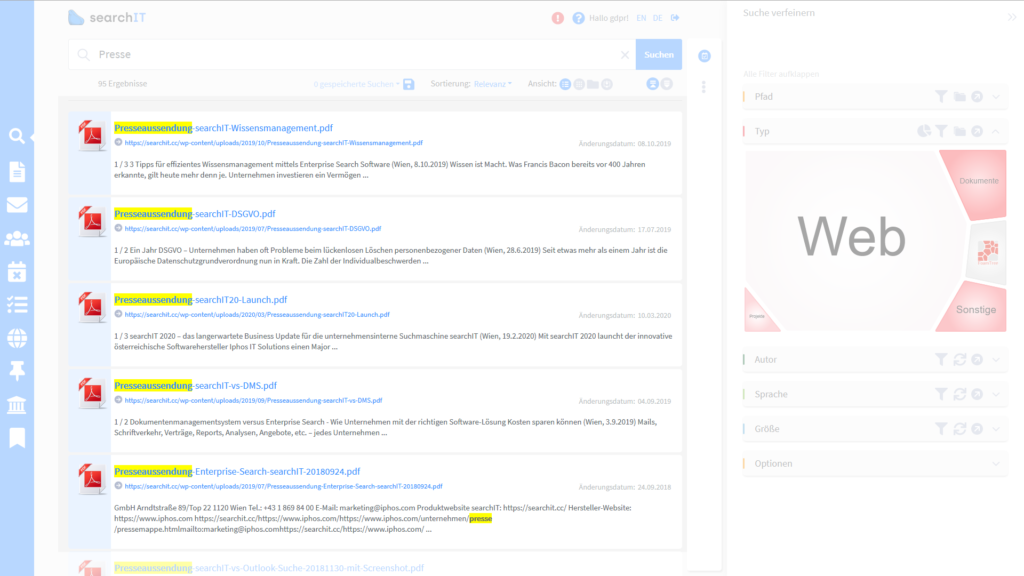
Task: Click the Pfad filter funnel icon
Action: pyautogui.click(x=941, y=97)
